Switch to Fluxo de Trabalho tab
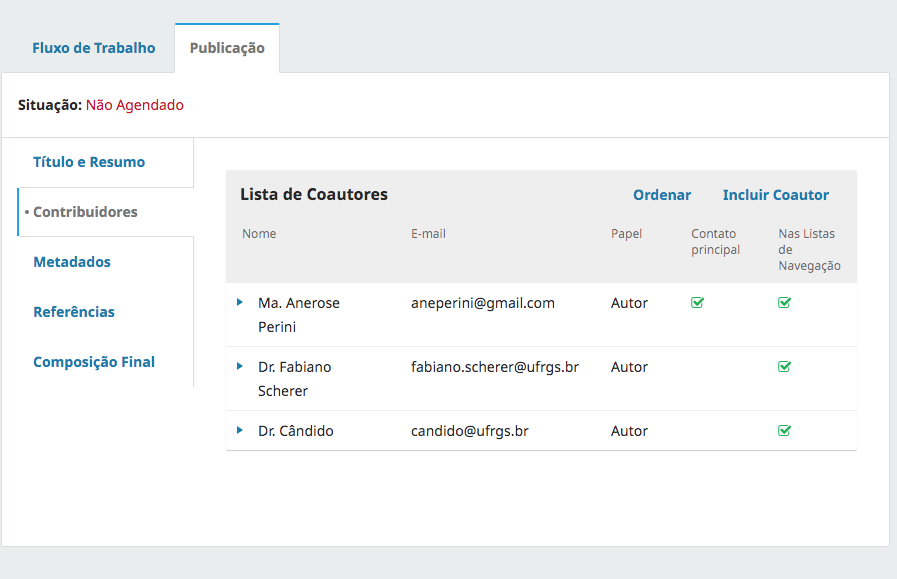The width and height of the screenshot is (897, 579). point(94,48)
